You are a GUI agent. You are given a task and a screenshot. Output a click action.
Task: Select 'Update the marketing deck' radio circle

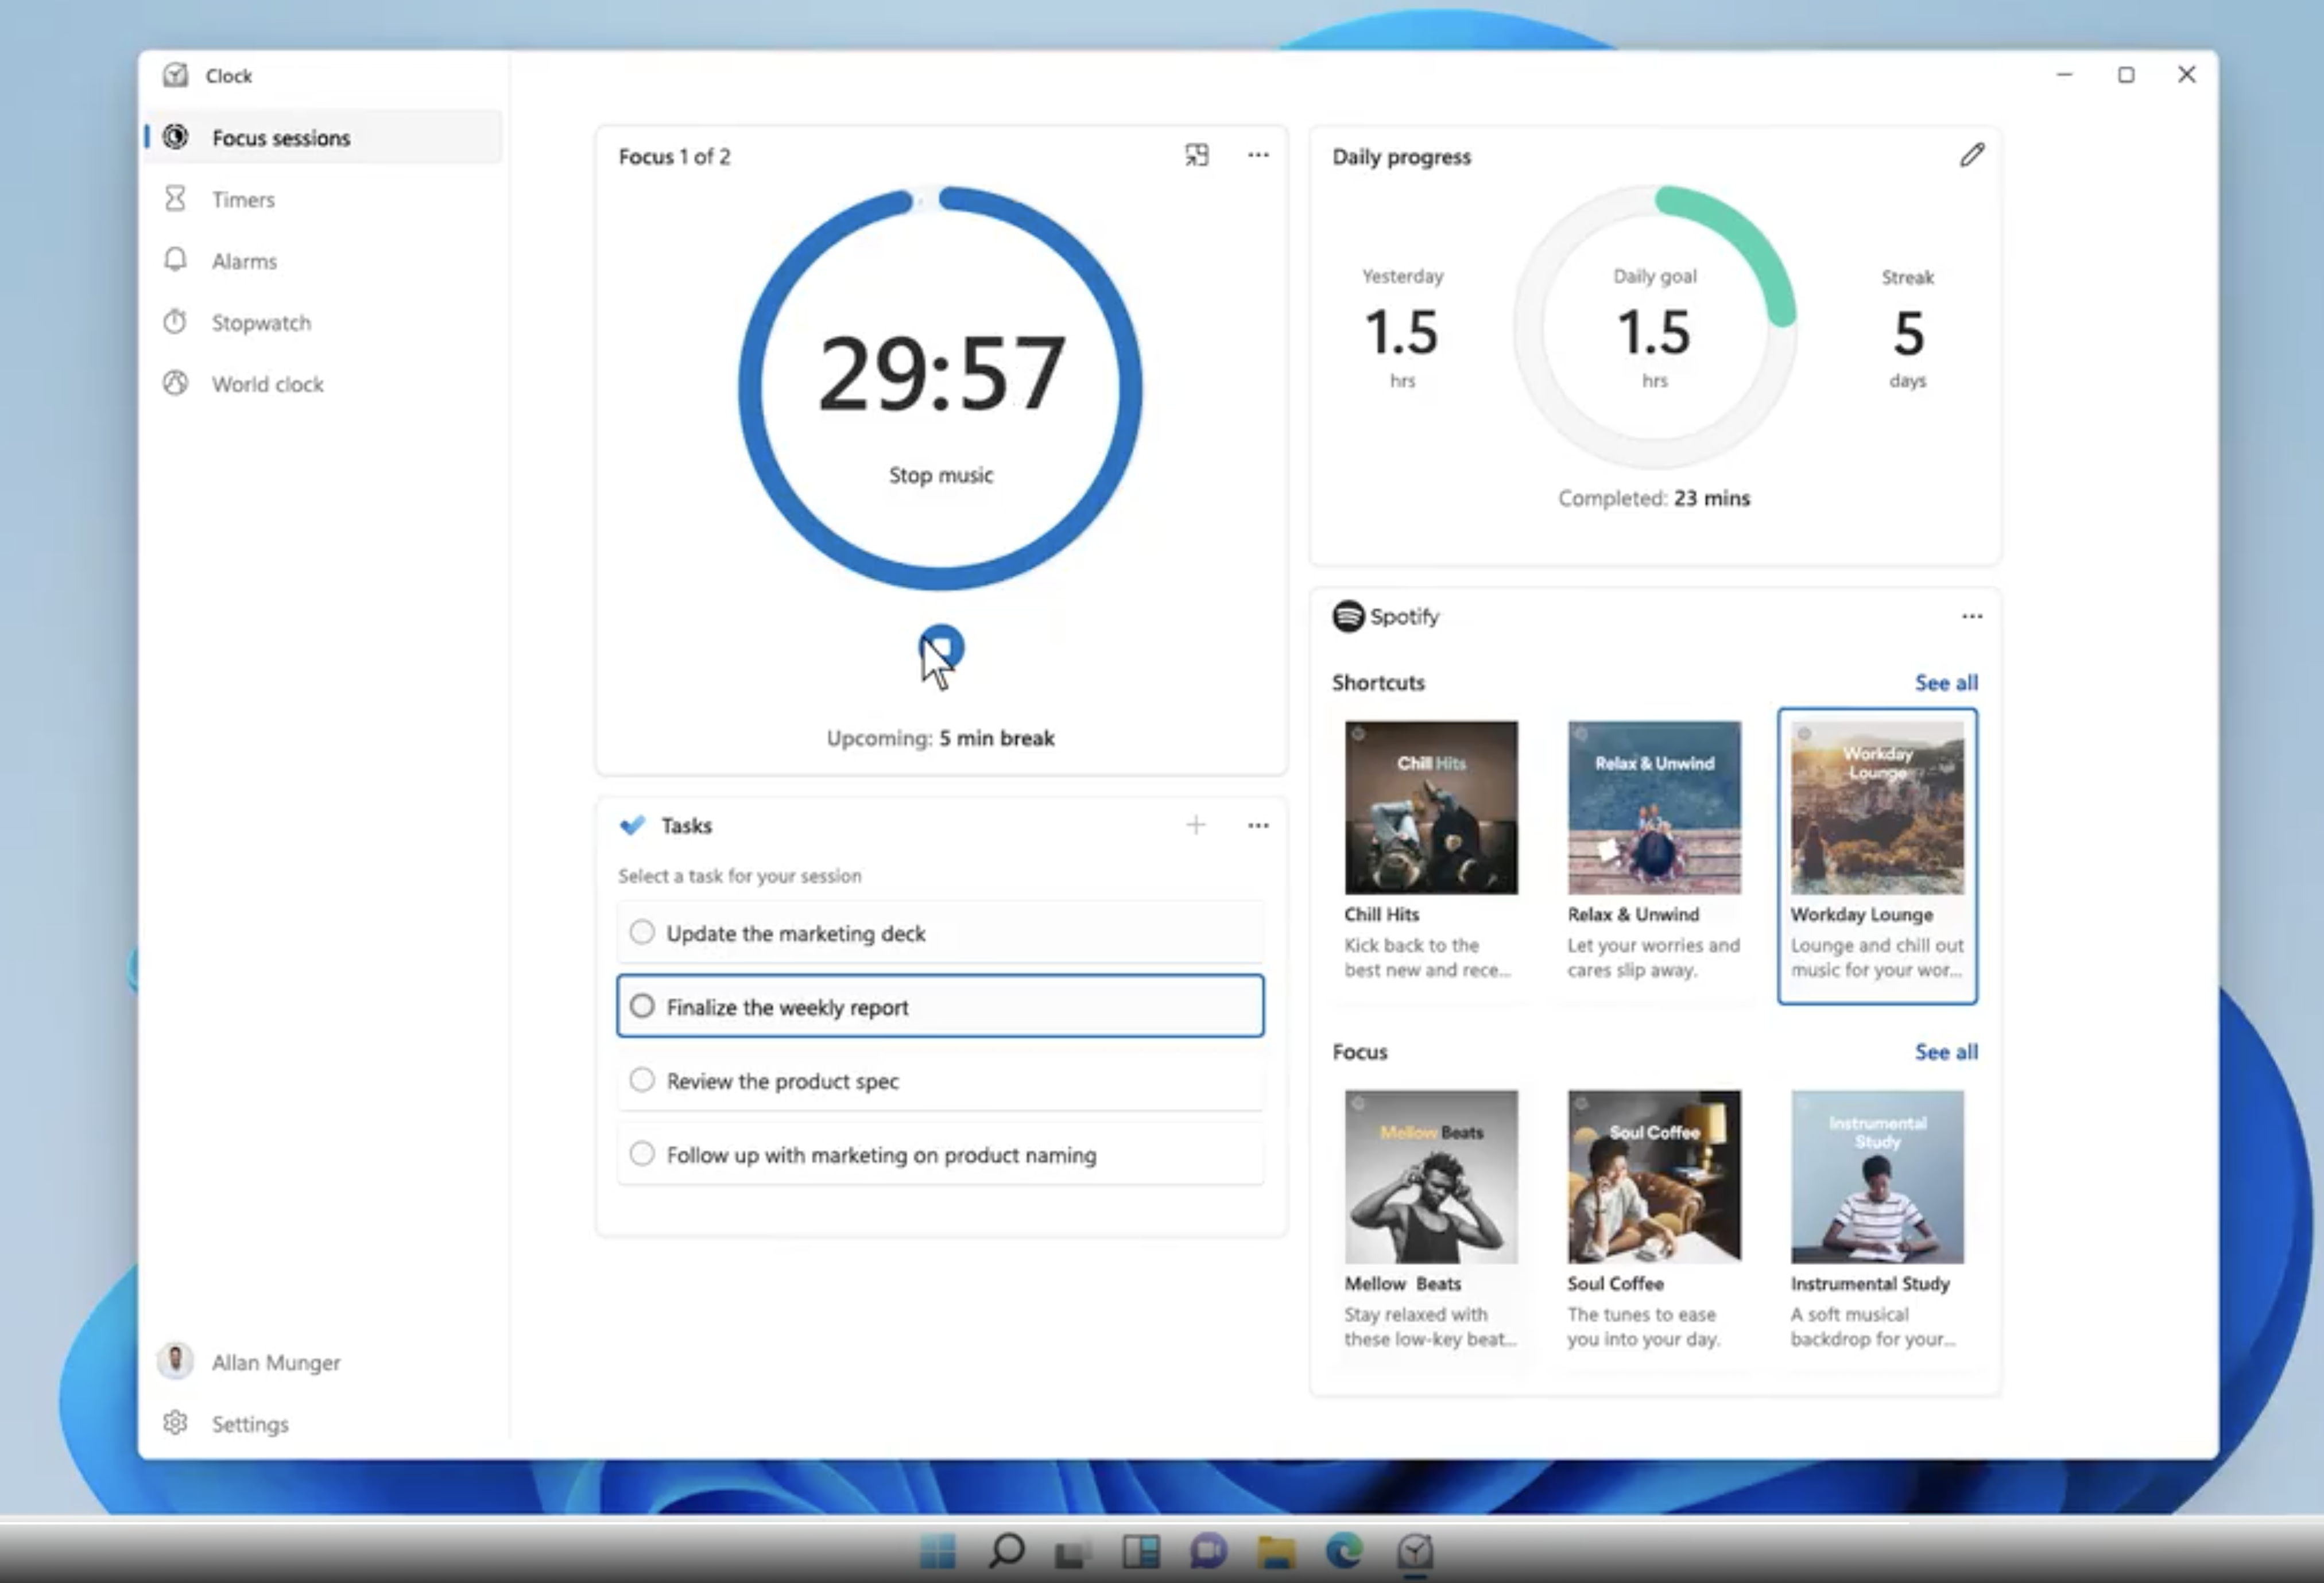642,932
